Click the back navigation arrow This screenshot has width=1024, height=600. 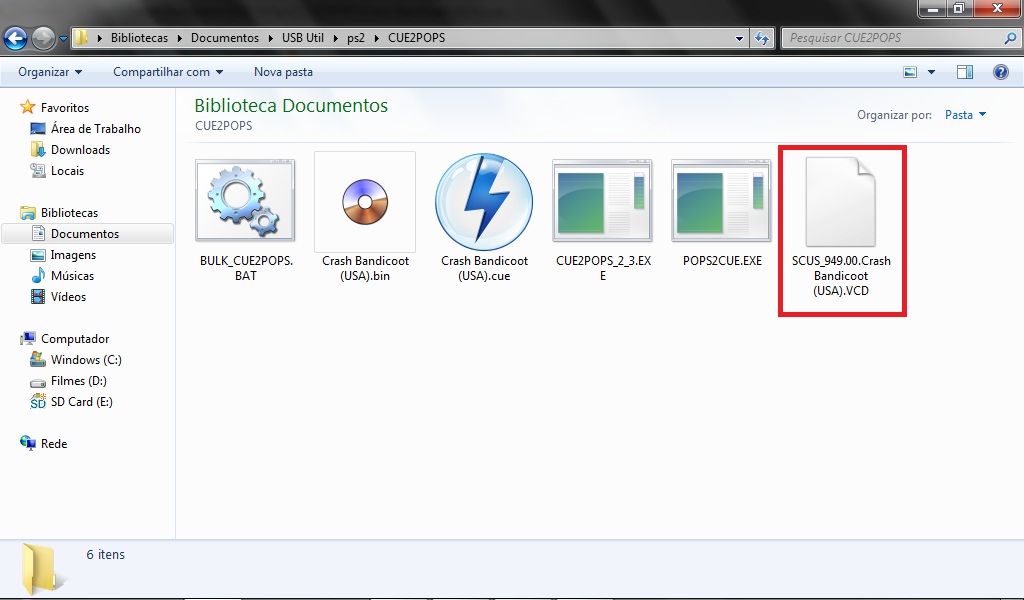click(16, 39)
